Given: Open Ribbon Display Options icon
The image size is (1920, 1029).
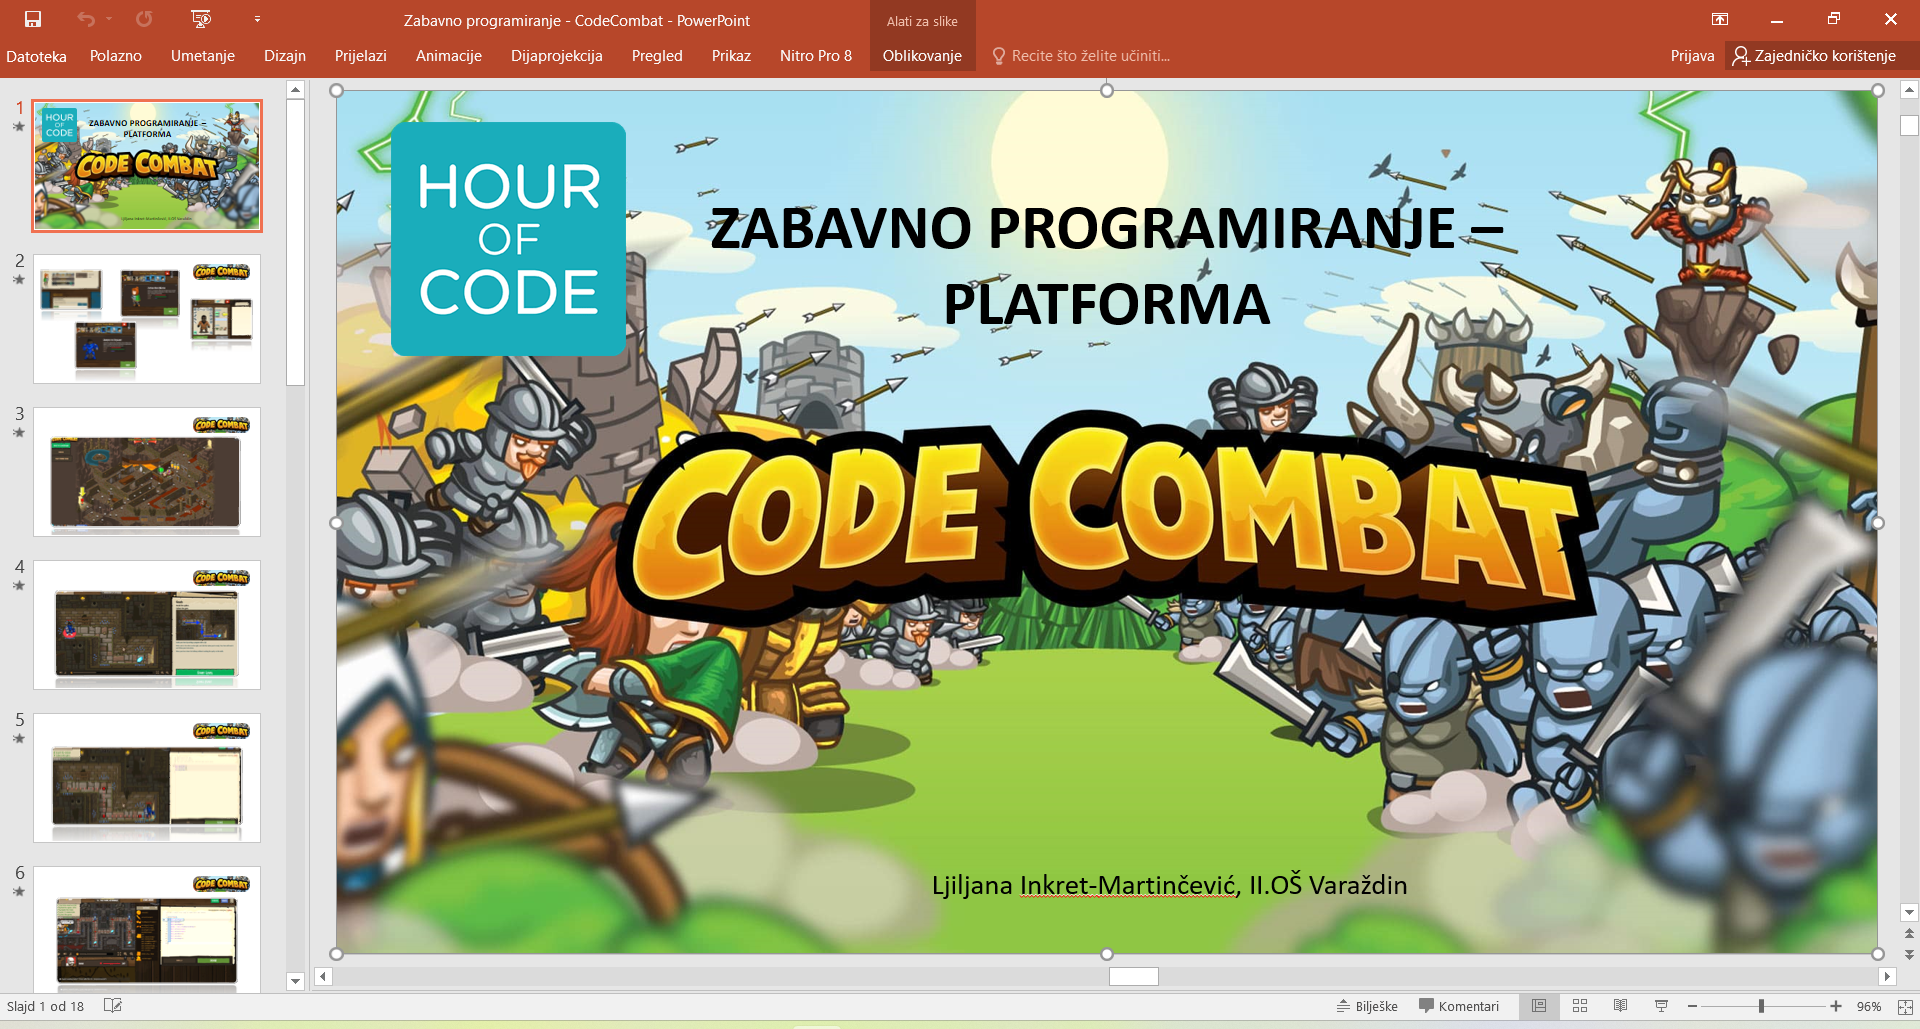Looking at the screenshot, I should click(1720, 19).
